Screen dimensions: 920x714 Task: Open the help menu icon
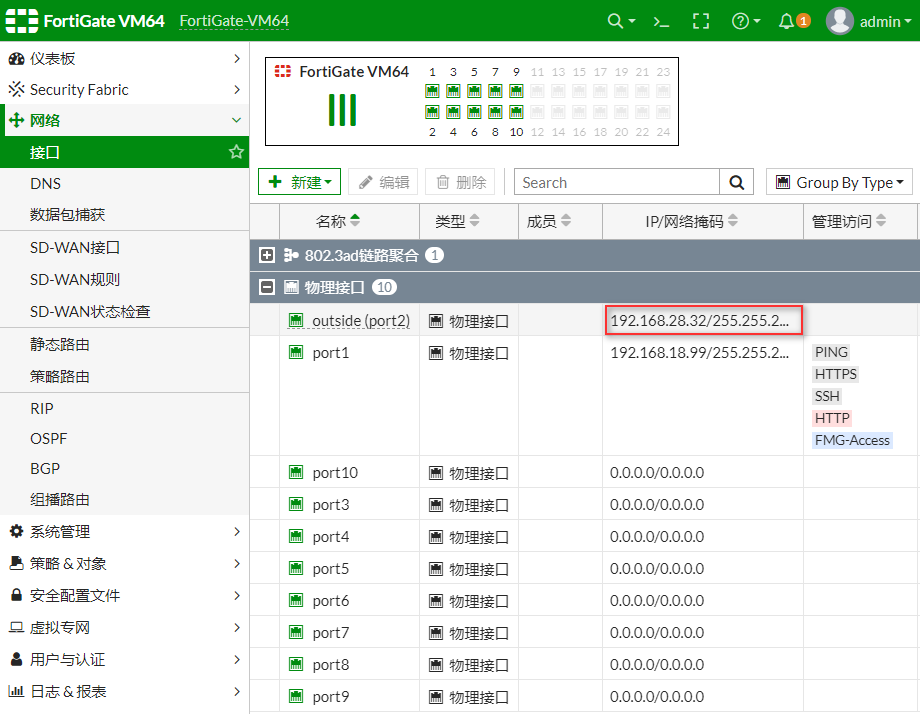pos(742,20)
